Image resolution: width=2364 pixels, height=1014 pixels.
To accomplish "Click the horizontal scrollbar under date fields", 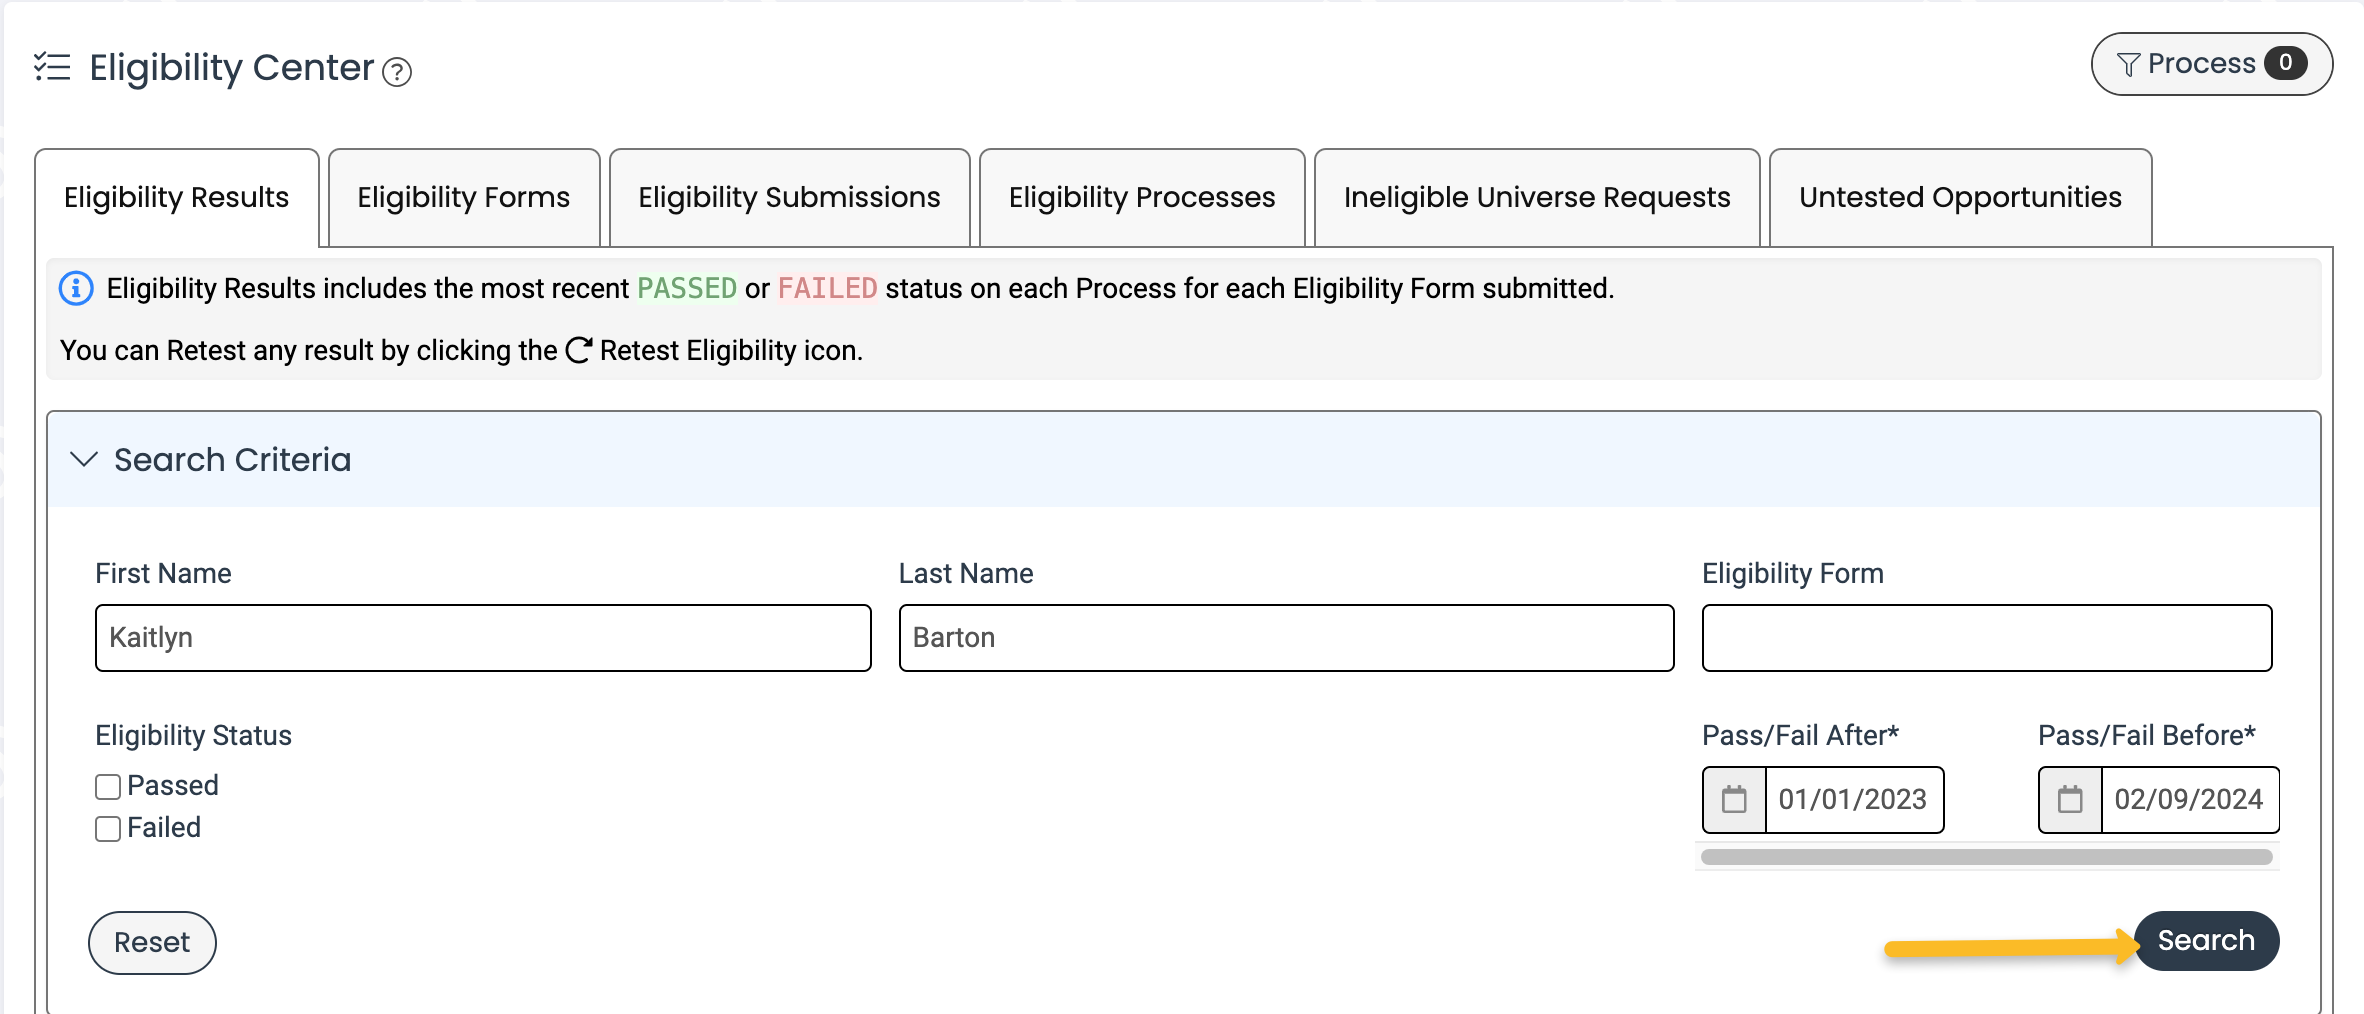I will point(1986,857).
